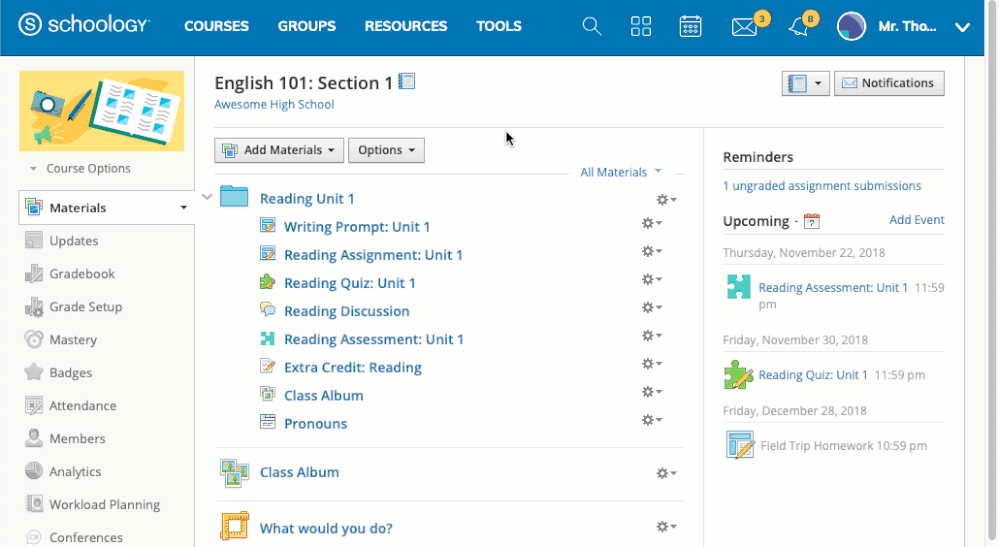Image resolution: width=999 pixels, height=547 pixels.
Task: Open the All Materials filter dropdown
Action: click(x=620, y=172)
